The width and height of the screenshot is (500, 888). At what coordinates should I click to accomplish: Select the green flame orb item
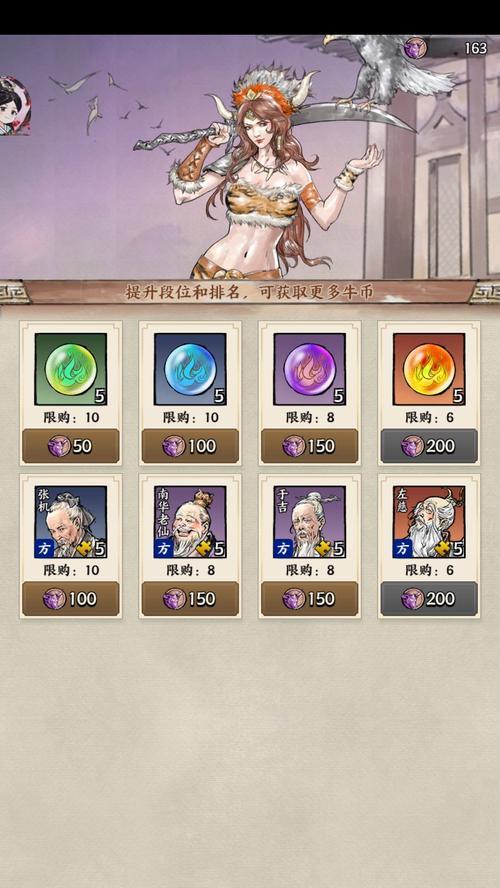pyautogui.click(x=71, y=369)
